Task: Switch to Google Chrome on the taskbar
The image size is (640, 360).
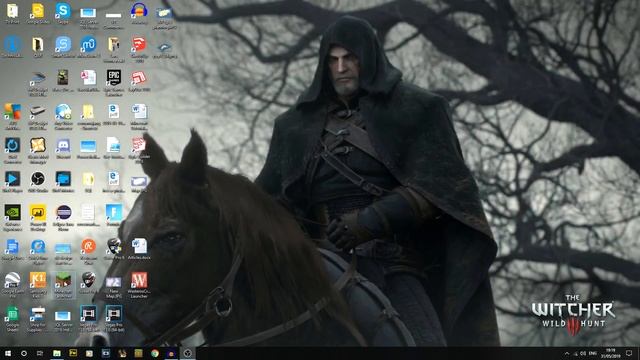Action: (x=155, y=353)
